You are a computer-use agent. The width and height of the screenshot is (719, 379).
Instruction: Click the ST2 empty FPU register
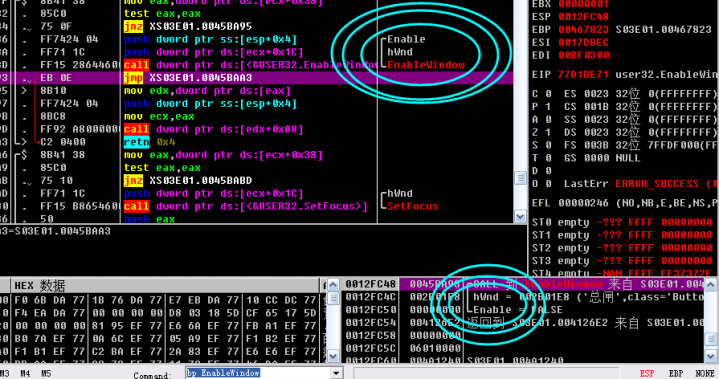tap(622, 248)
